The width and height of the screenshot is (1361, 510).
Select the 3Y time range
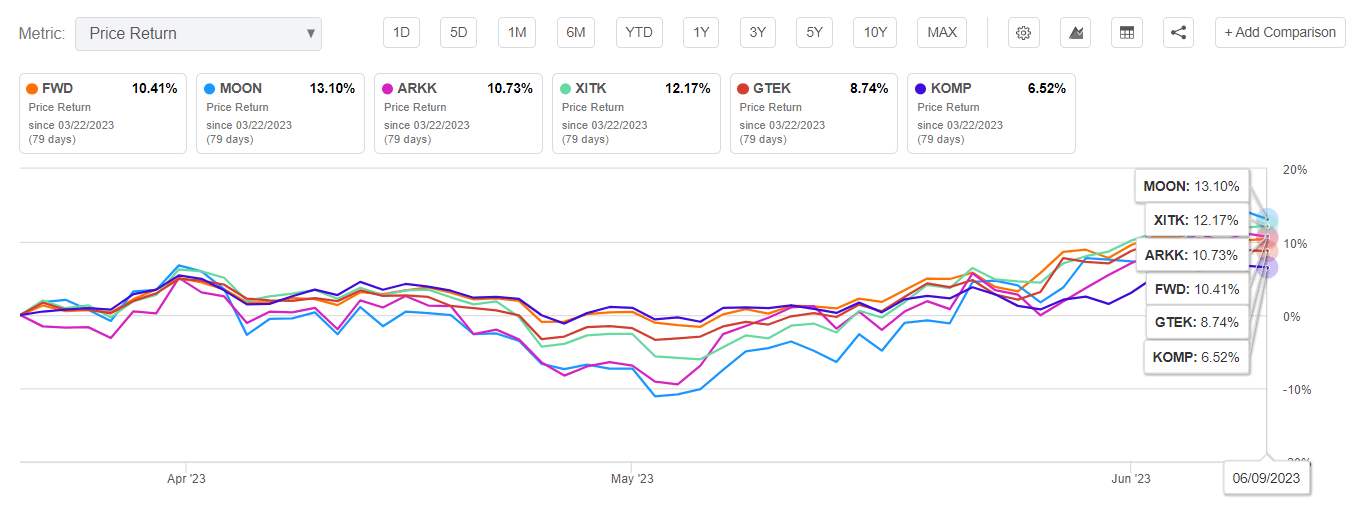pyautogui.click(x=758, y=32)
